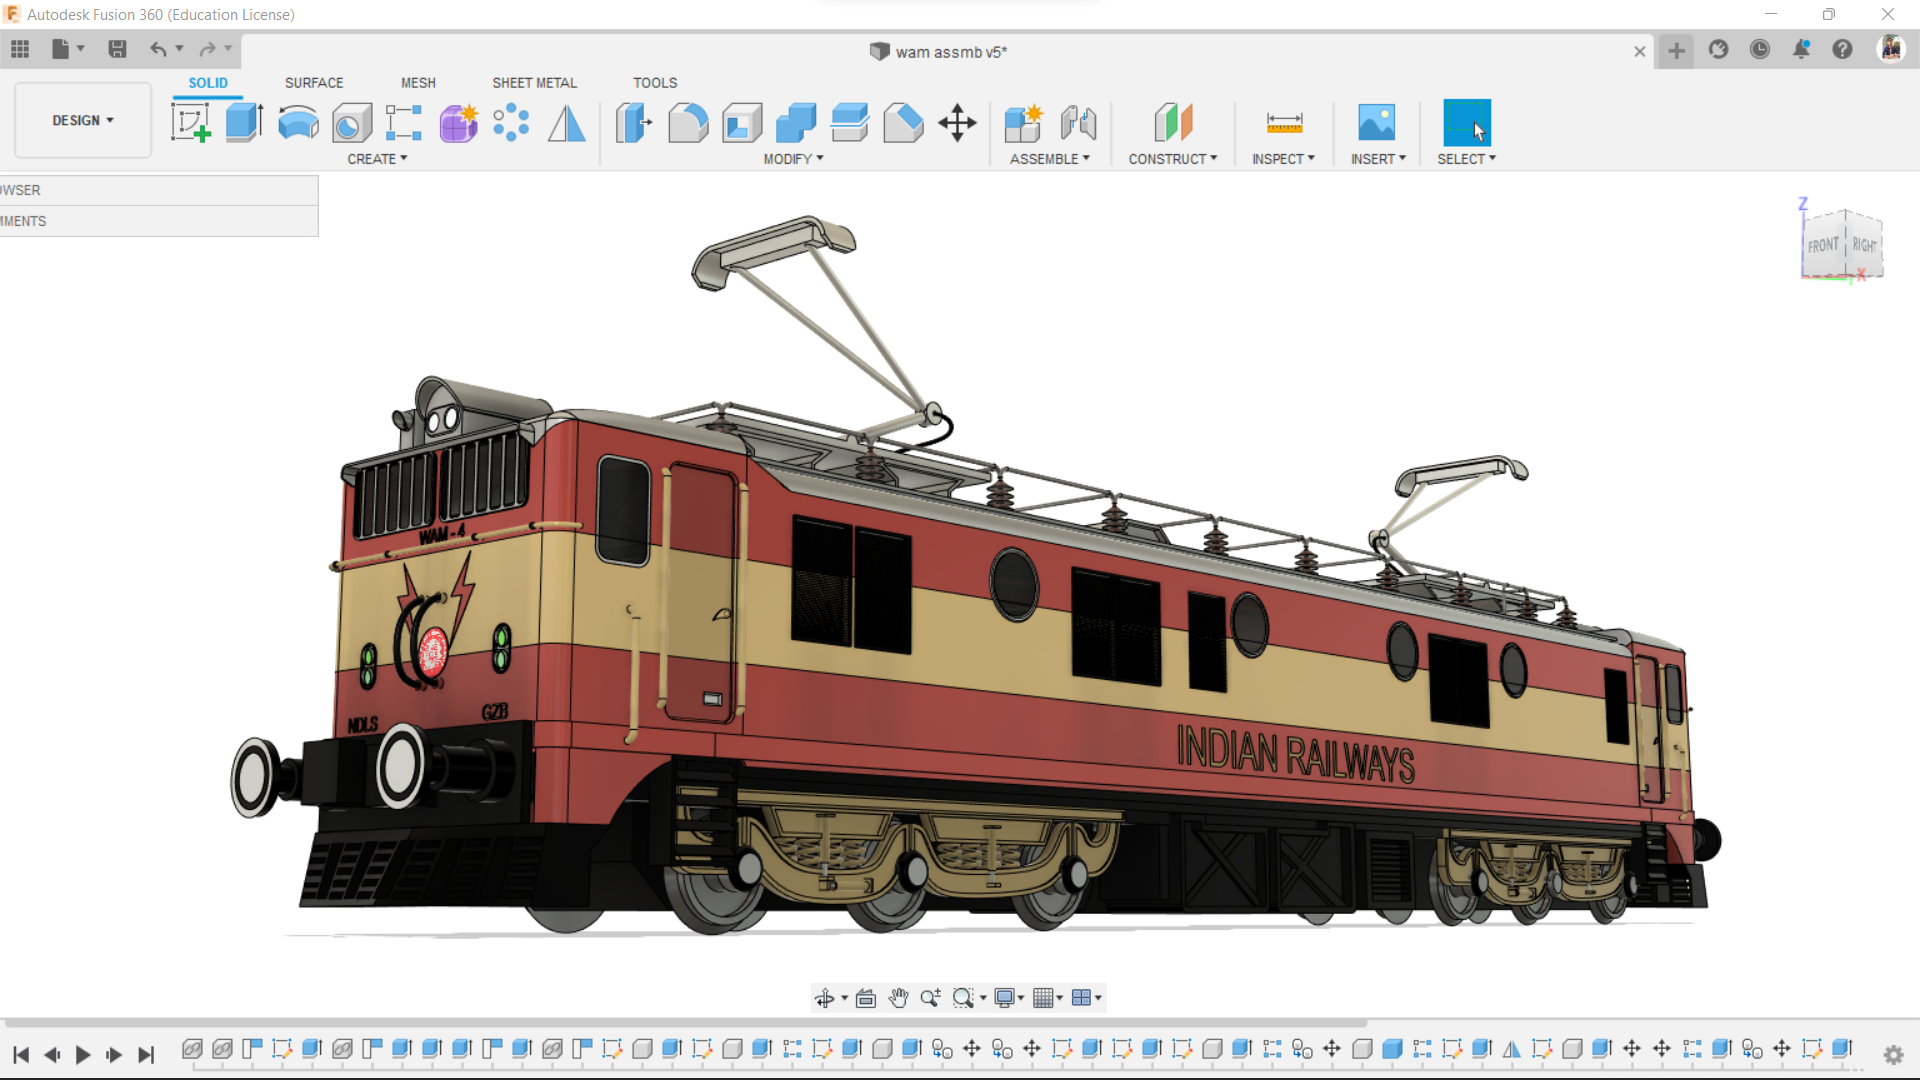
Task: Activate the Measure tool
Action: 1284,123
